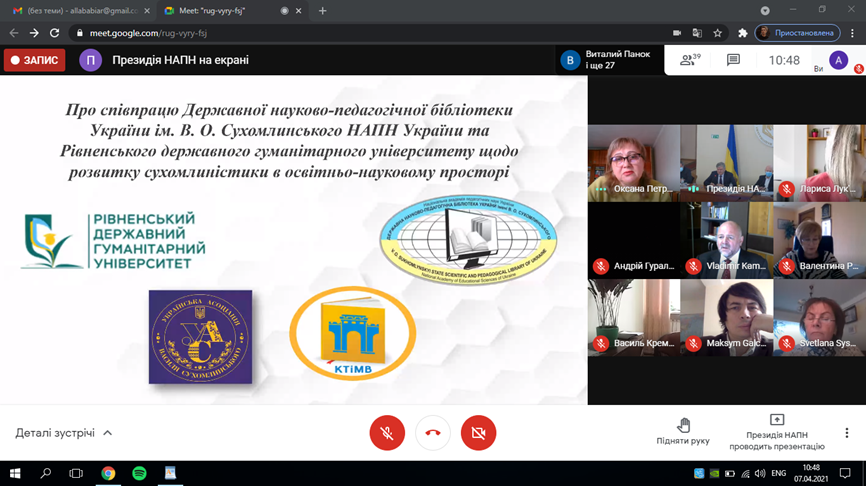Open volume control in system tray
Image resolution: width=866 pixels, height=486 pixels.
(761, 473)
